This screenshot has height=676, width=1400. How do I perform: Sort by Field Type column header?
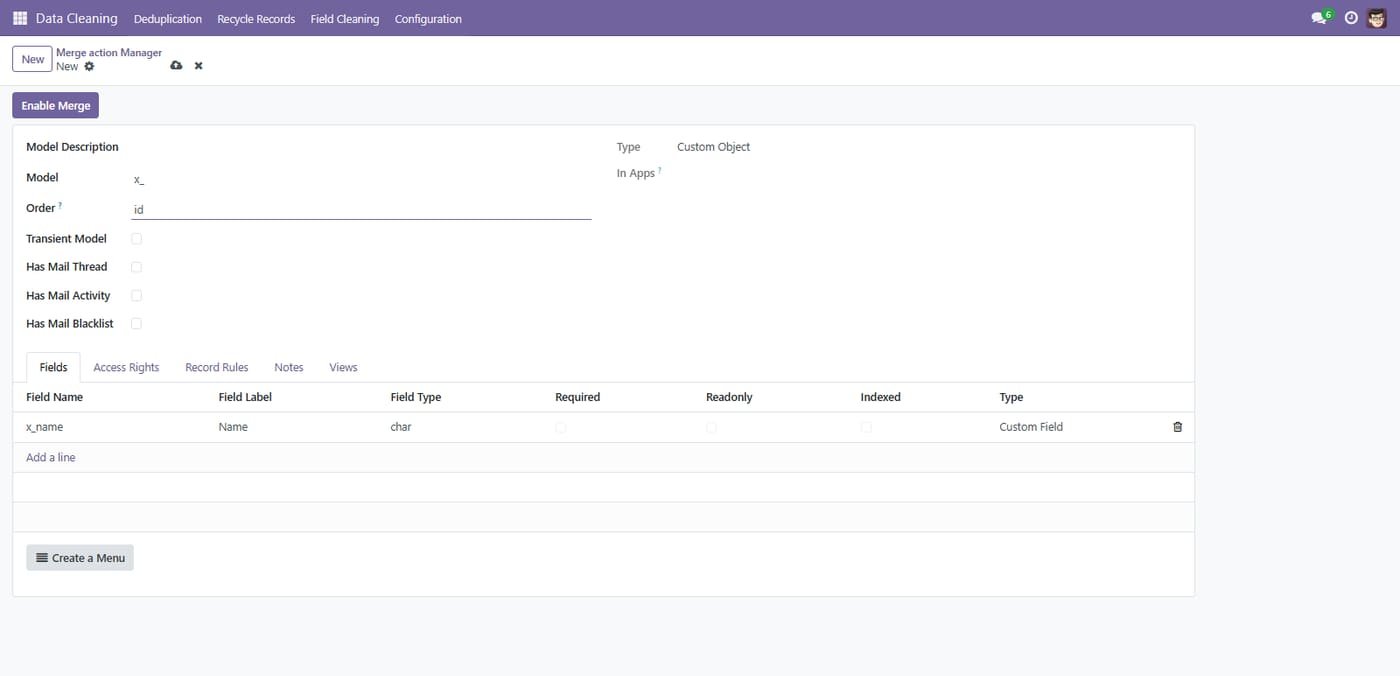416,397
